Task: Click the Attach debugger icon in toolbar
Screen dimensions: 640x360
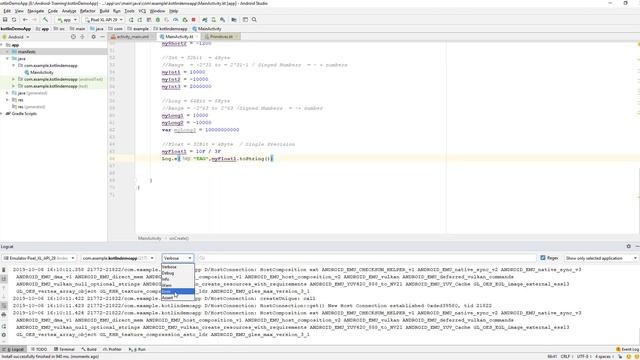Action: [185, 20]
